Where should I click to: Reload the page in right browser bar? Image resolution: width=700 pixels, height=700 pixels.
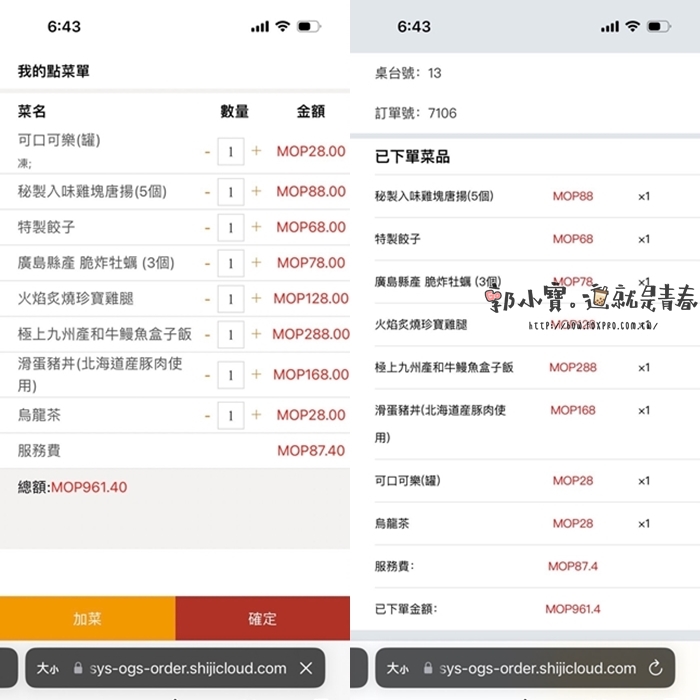[656, 668]
